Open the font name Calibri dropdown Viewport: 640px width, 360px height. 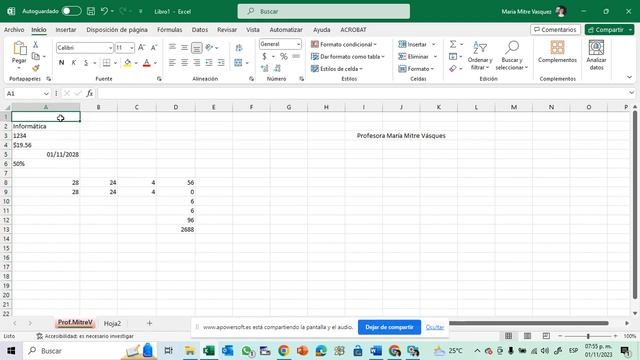110,48
